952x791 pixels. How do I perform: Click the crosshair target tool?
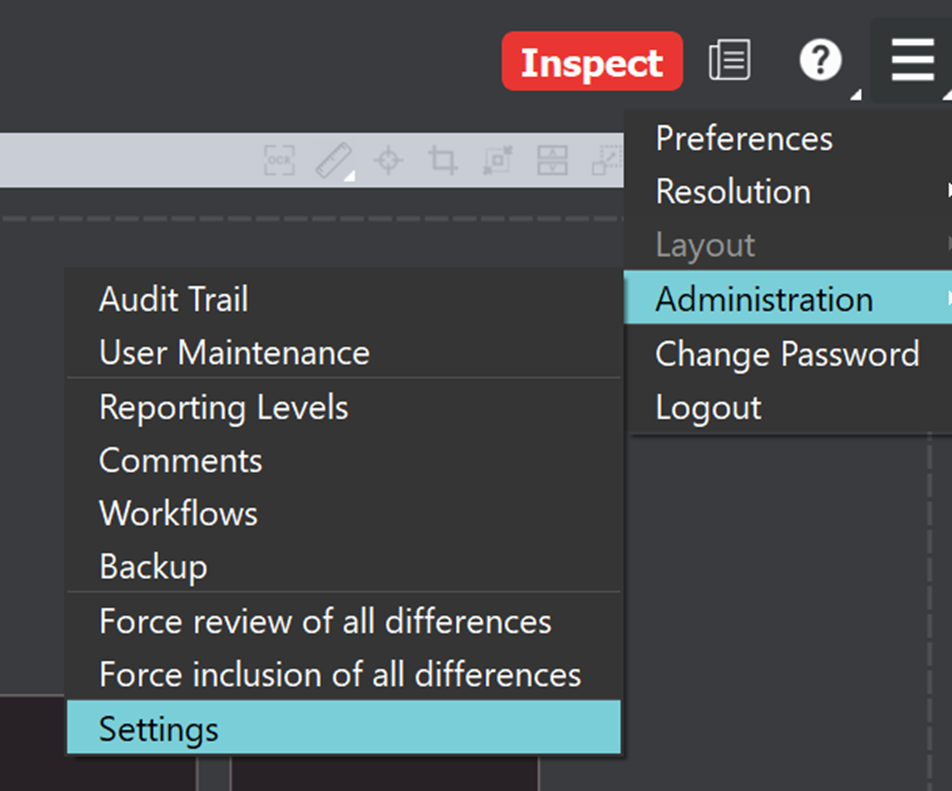388,160
